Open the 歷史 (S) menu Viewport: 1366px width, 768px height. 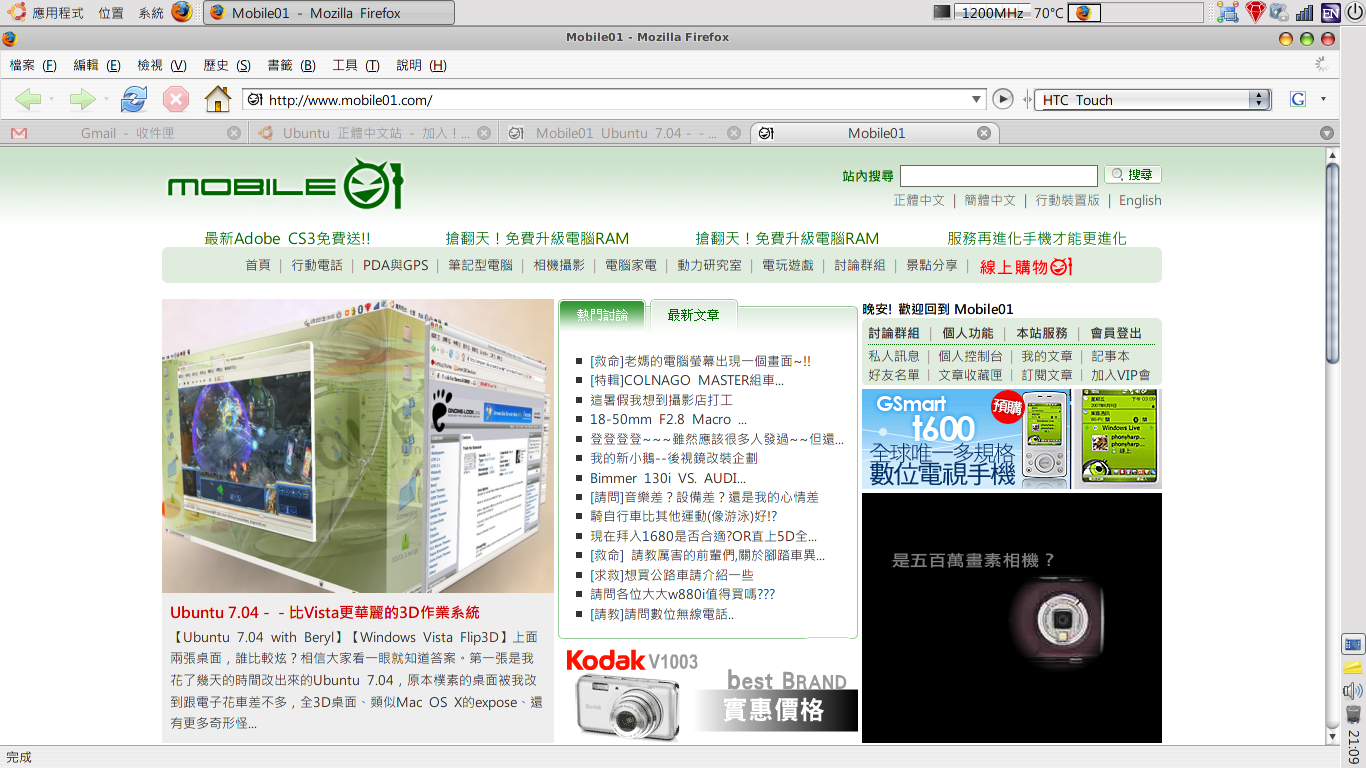point(227,65)
